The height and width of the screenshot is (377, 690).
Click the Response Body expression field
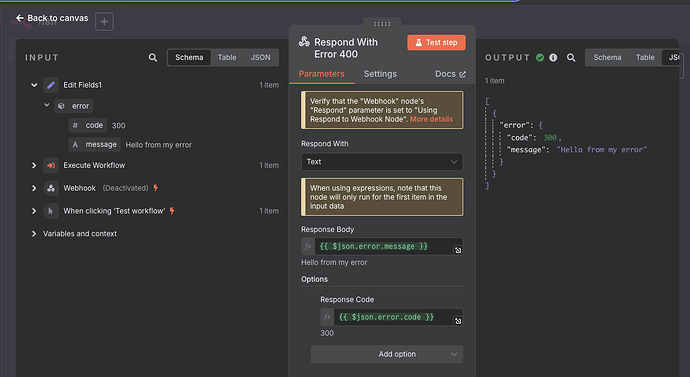point(384,246)
